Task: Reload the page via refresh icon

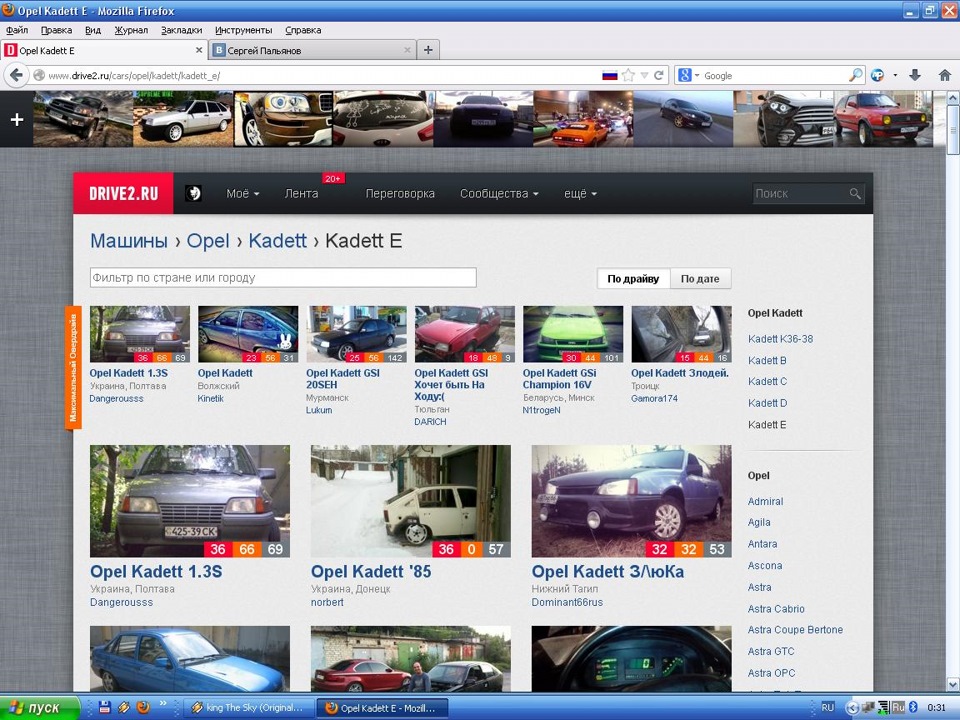Action: point(659,75)
